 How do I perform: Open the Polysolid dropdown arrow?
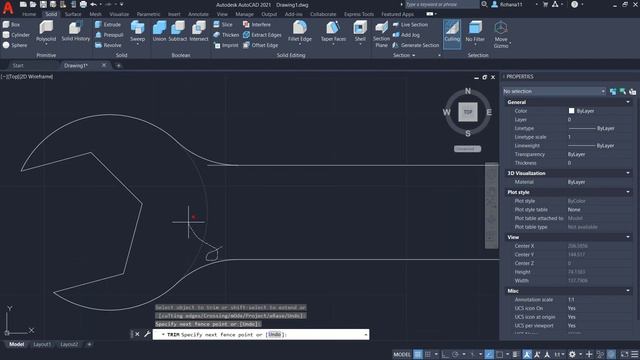click(46, 44)
